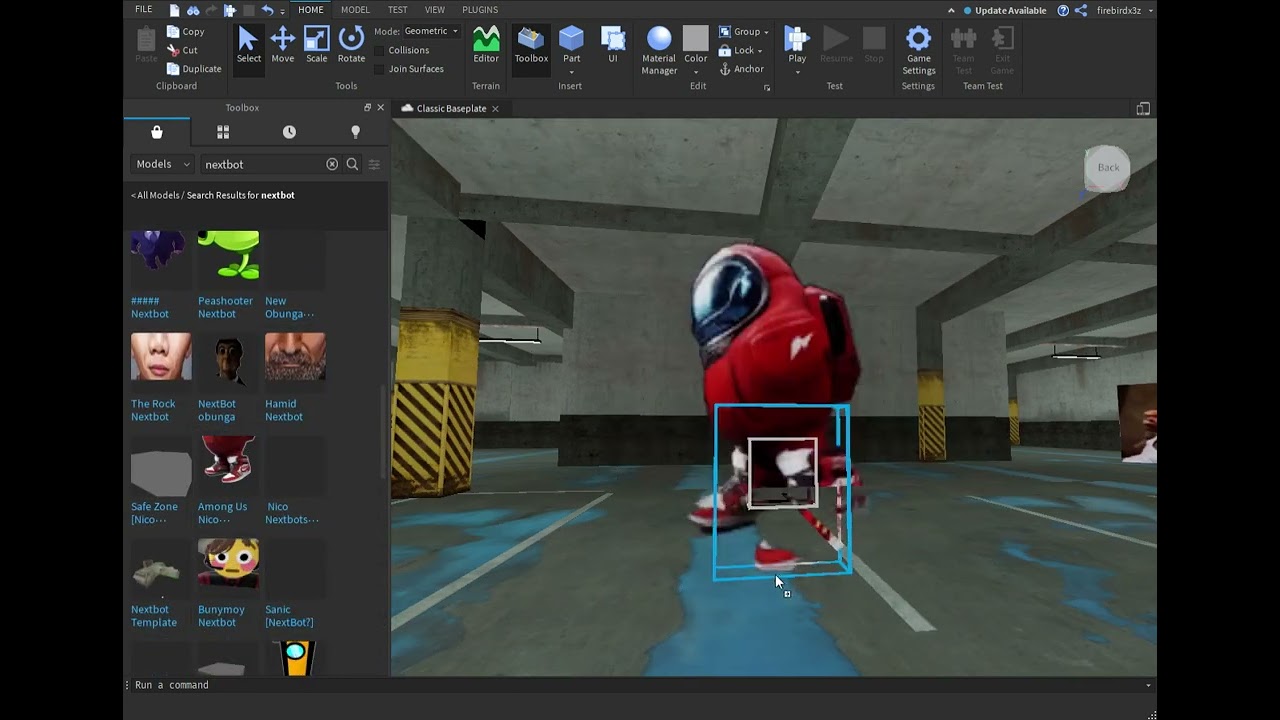1280x720 pixels.
Task: Open Material Manager
Action: (659, 50)
